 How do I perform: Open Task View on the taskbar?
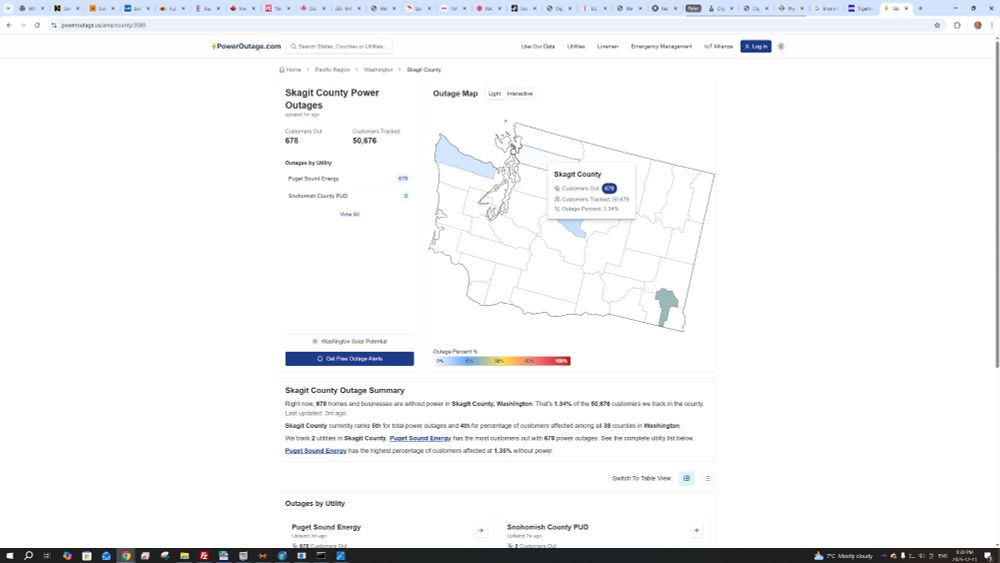[47, 556]
